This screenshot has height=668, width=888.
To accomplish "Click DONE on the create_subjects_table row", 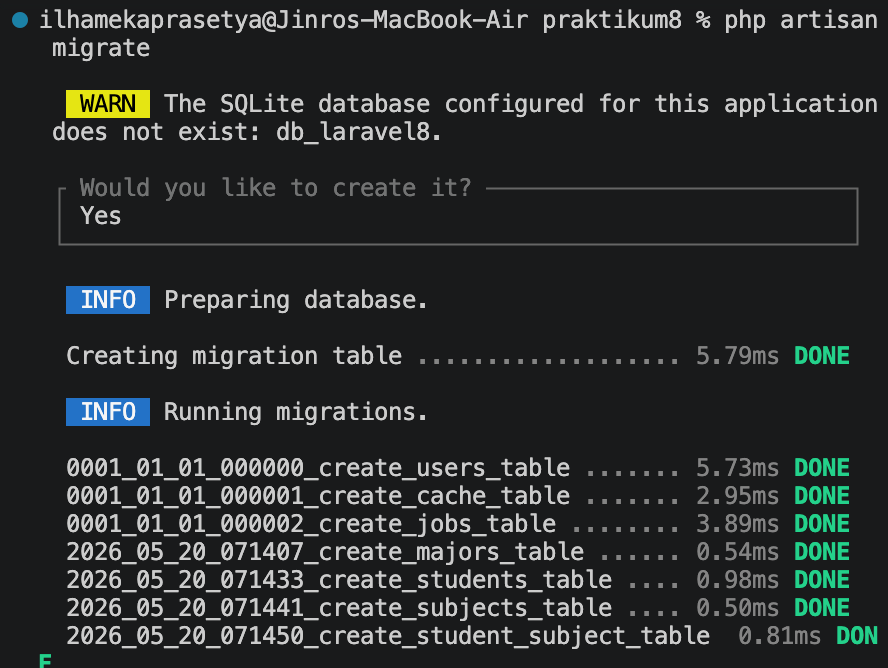I will (822, 608).
